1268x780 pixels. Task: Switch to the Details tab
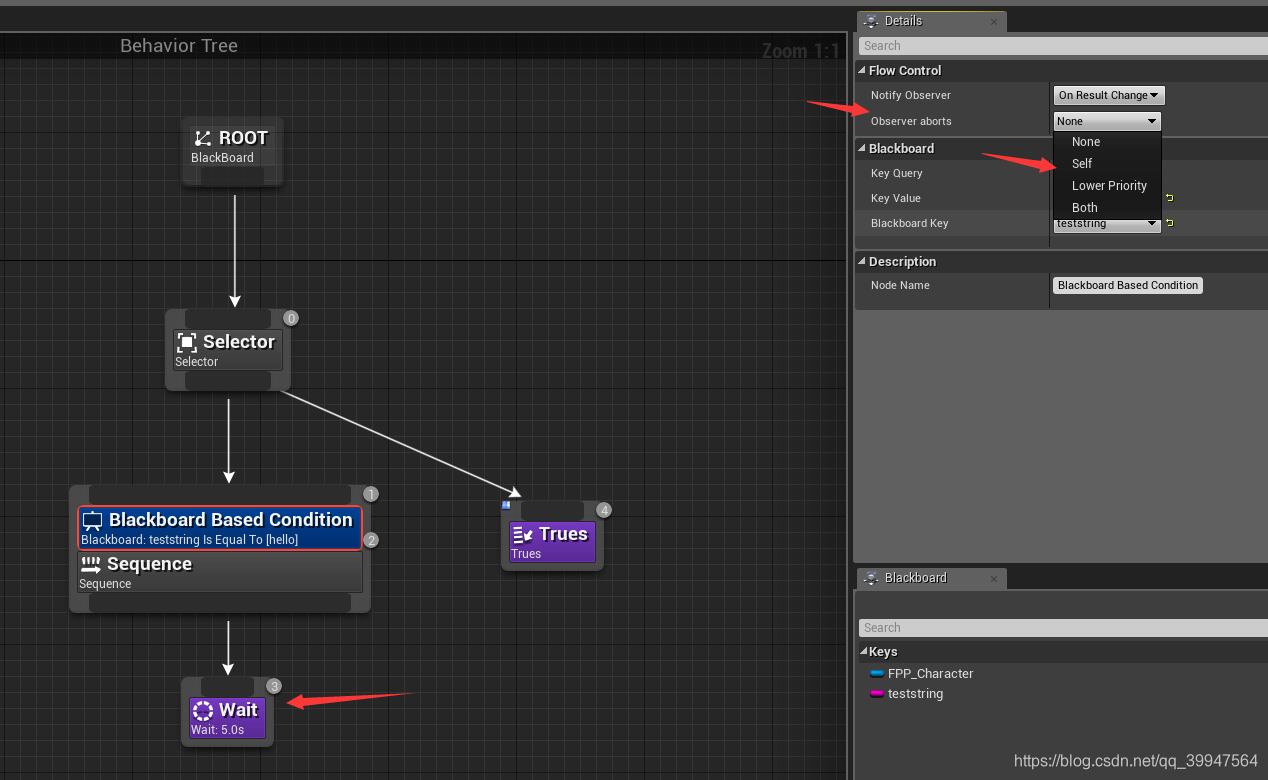tap(931, 21)
